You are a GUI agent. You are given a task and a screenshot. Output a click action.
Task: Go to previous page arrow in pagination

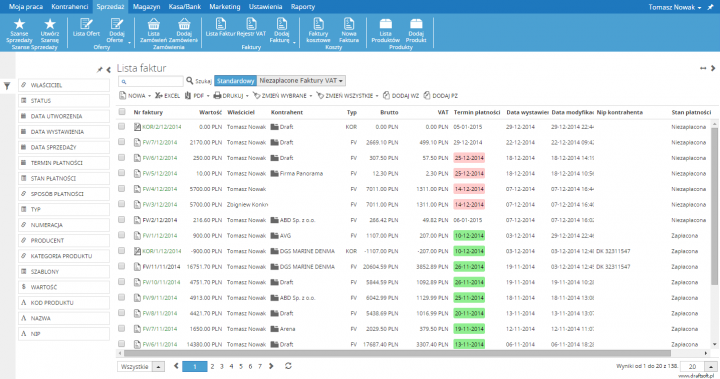[x=176, y=366]
